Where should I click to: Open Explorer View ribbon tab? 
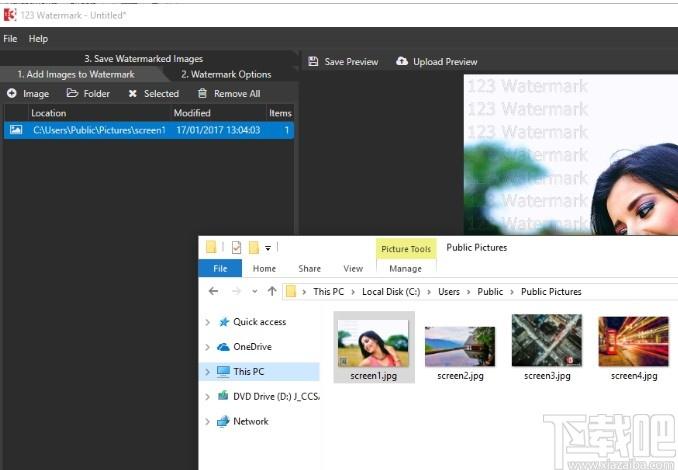[x=353, y=269]
